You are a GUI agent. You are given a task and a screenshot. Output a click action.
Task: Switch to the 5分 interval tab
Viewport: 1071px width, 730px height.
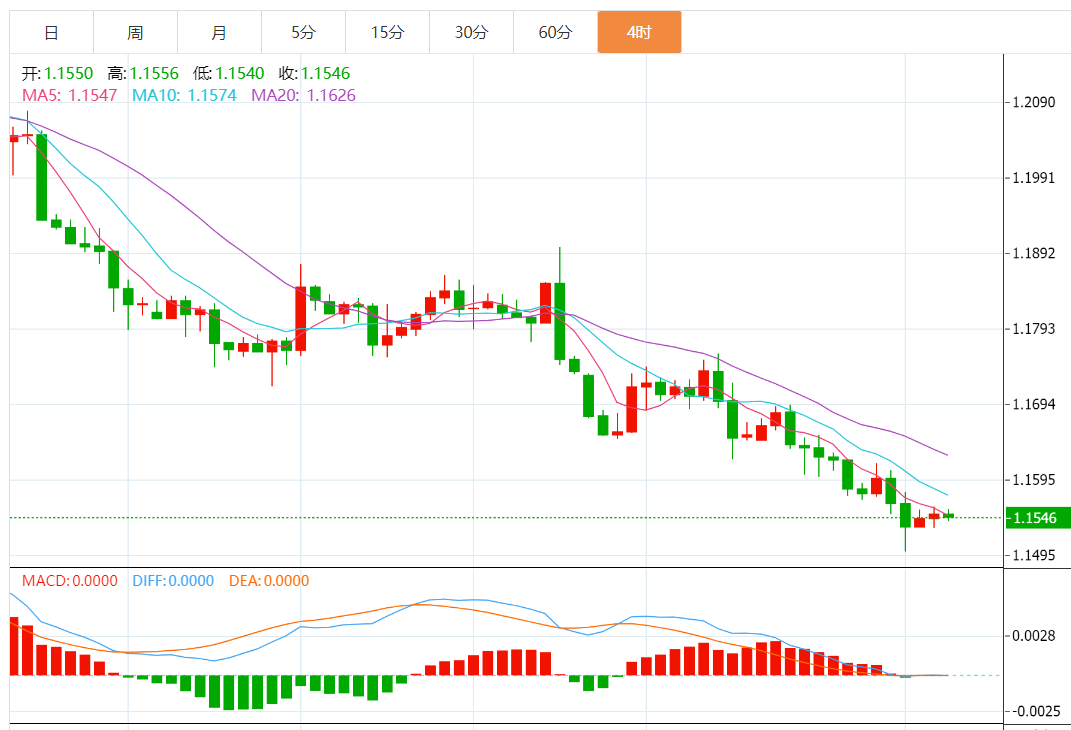click(303, 32)
